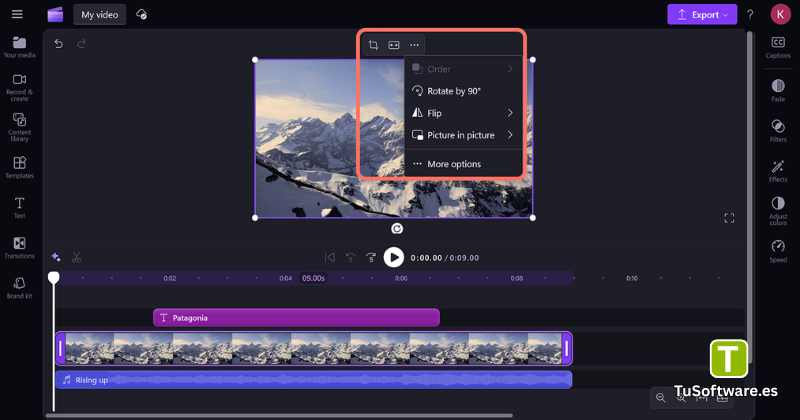The height and width of the screenshot is (420, 800).
Task: Skip forward five seconds
Action: 371,258
